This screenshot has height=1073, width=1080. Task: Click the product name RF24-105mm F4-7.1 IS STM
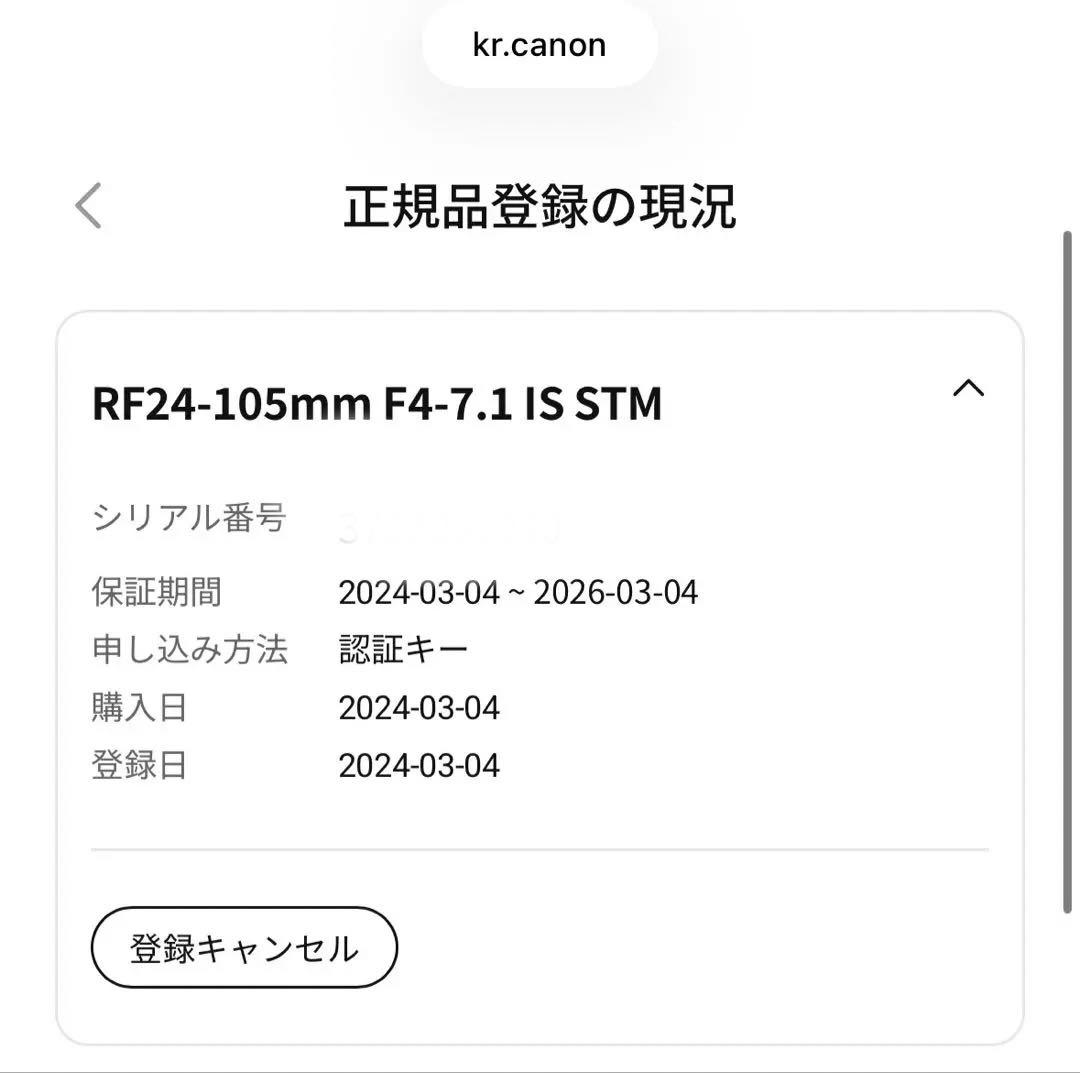[x=377, y=404]
